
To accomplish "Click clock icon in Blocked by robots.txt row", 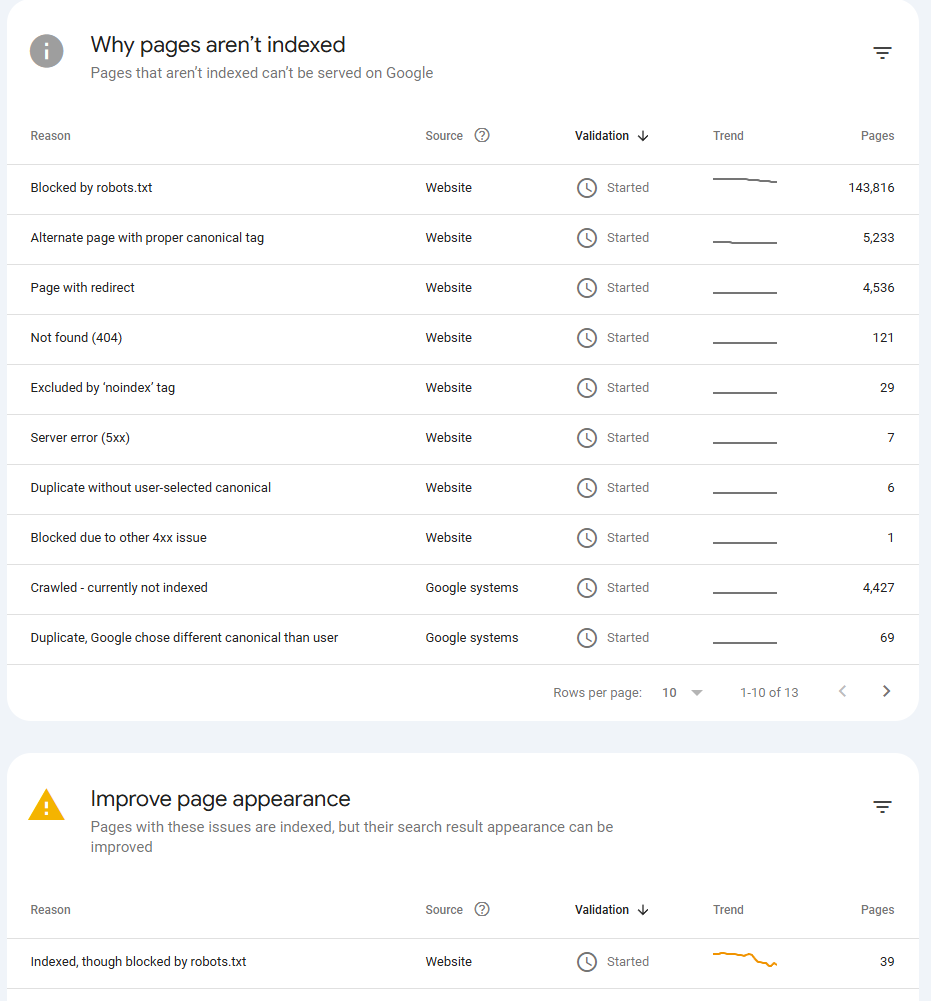I will point(587,188).
